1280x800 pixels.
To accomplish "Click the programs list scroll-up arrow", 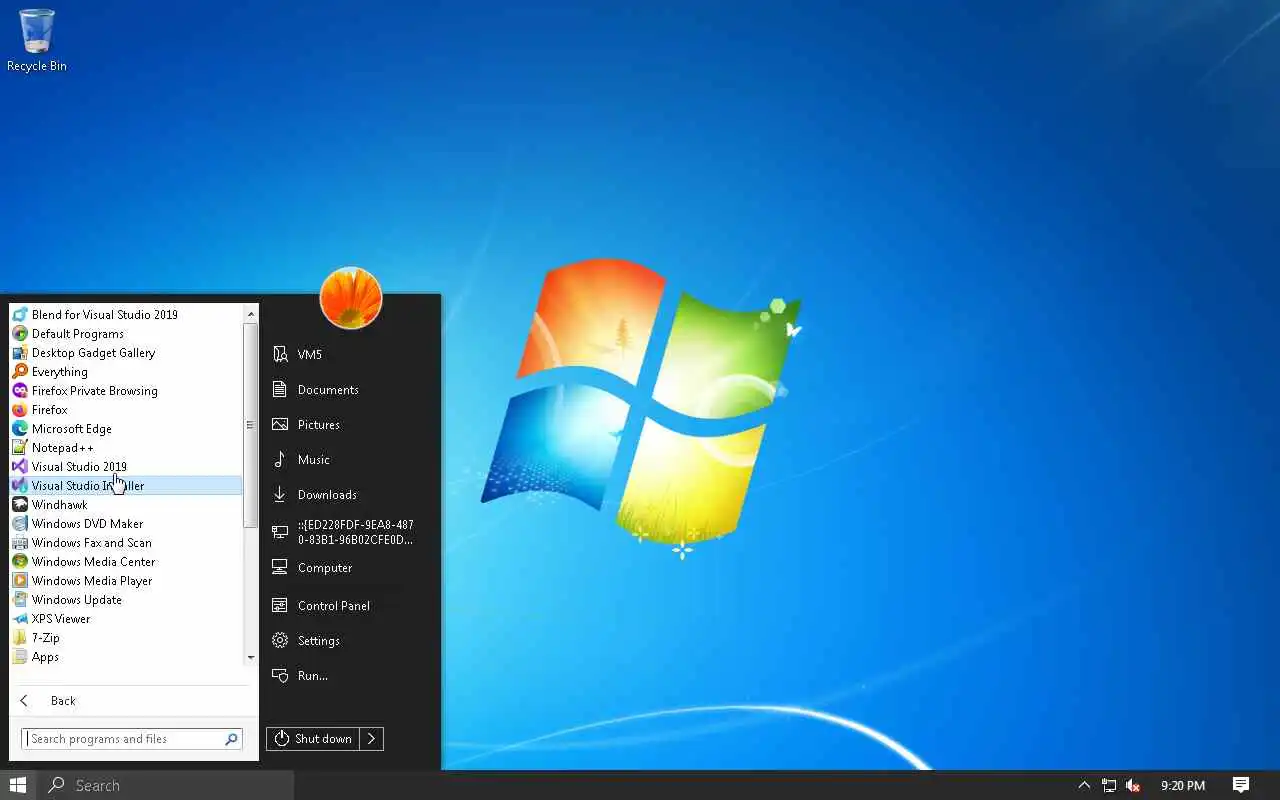I will click(x=250, y=314).
